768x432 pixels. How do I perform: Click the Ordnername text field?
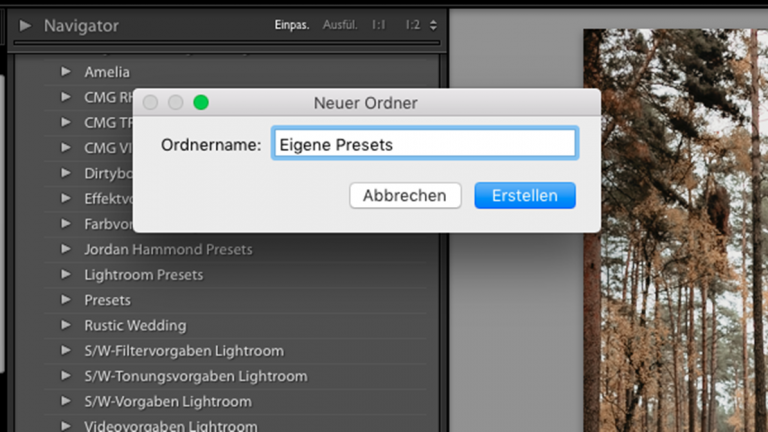(x=424, y=144)
